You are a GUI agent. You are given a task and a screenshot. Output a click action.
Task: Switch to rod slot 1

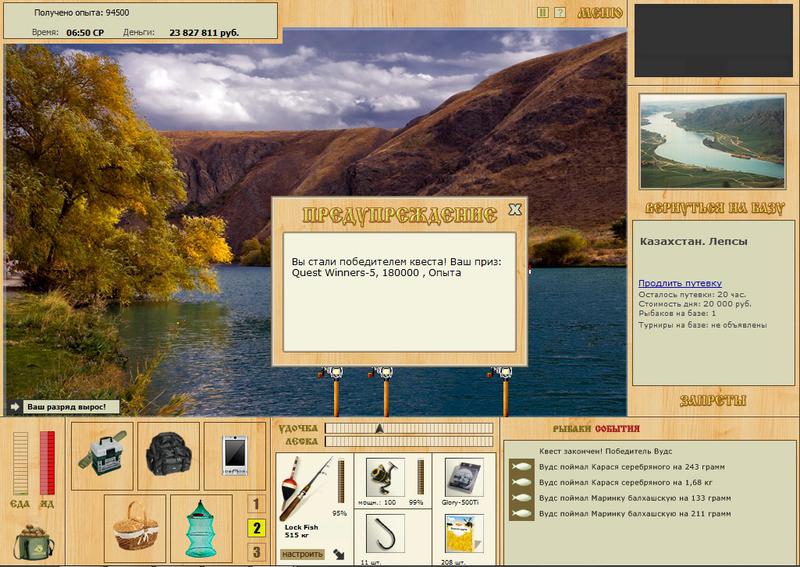click(x=256, y=504)
